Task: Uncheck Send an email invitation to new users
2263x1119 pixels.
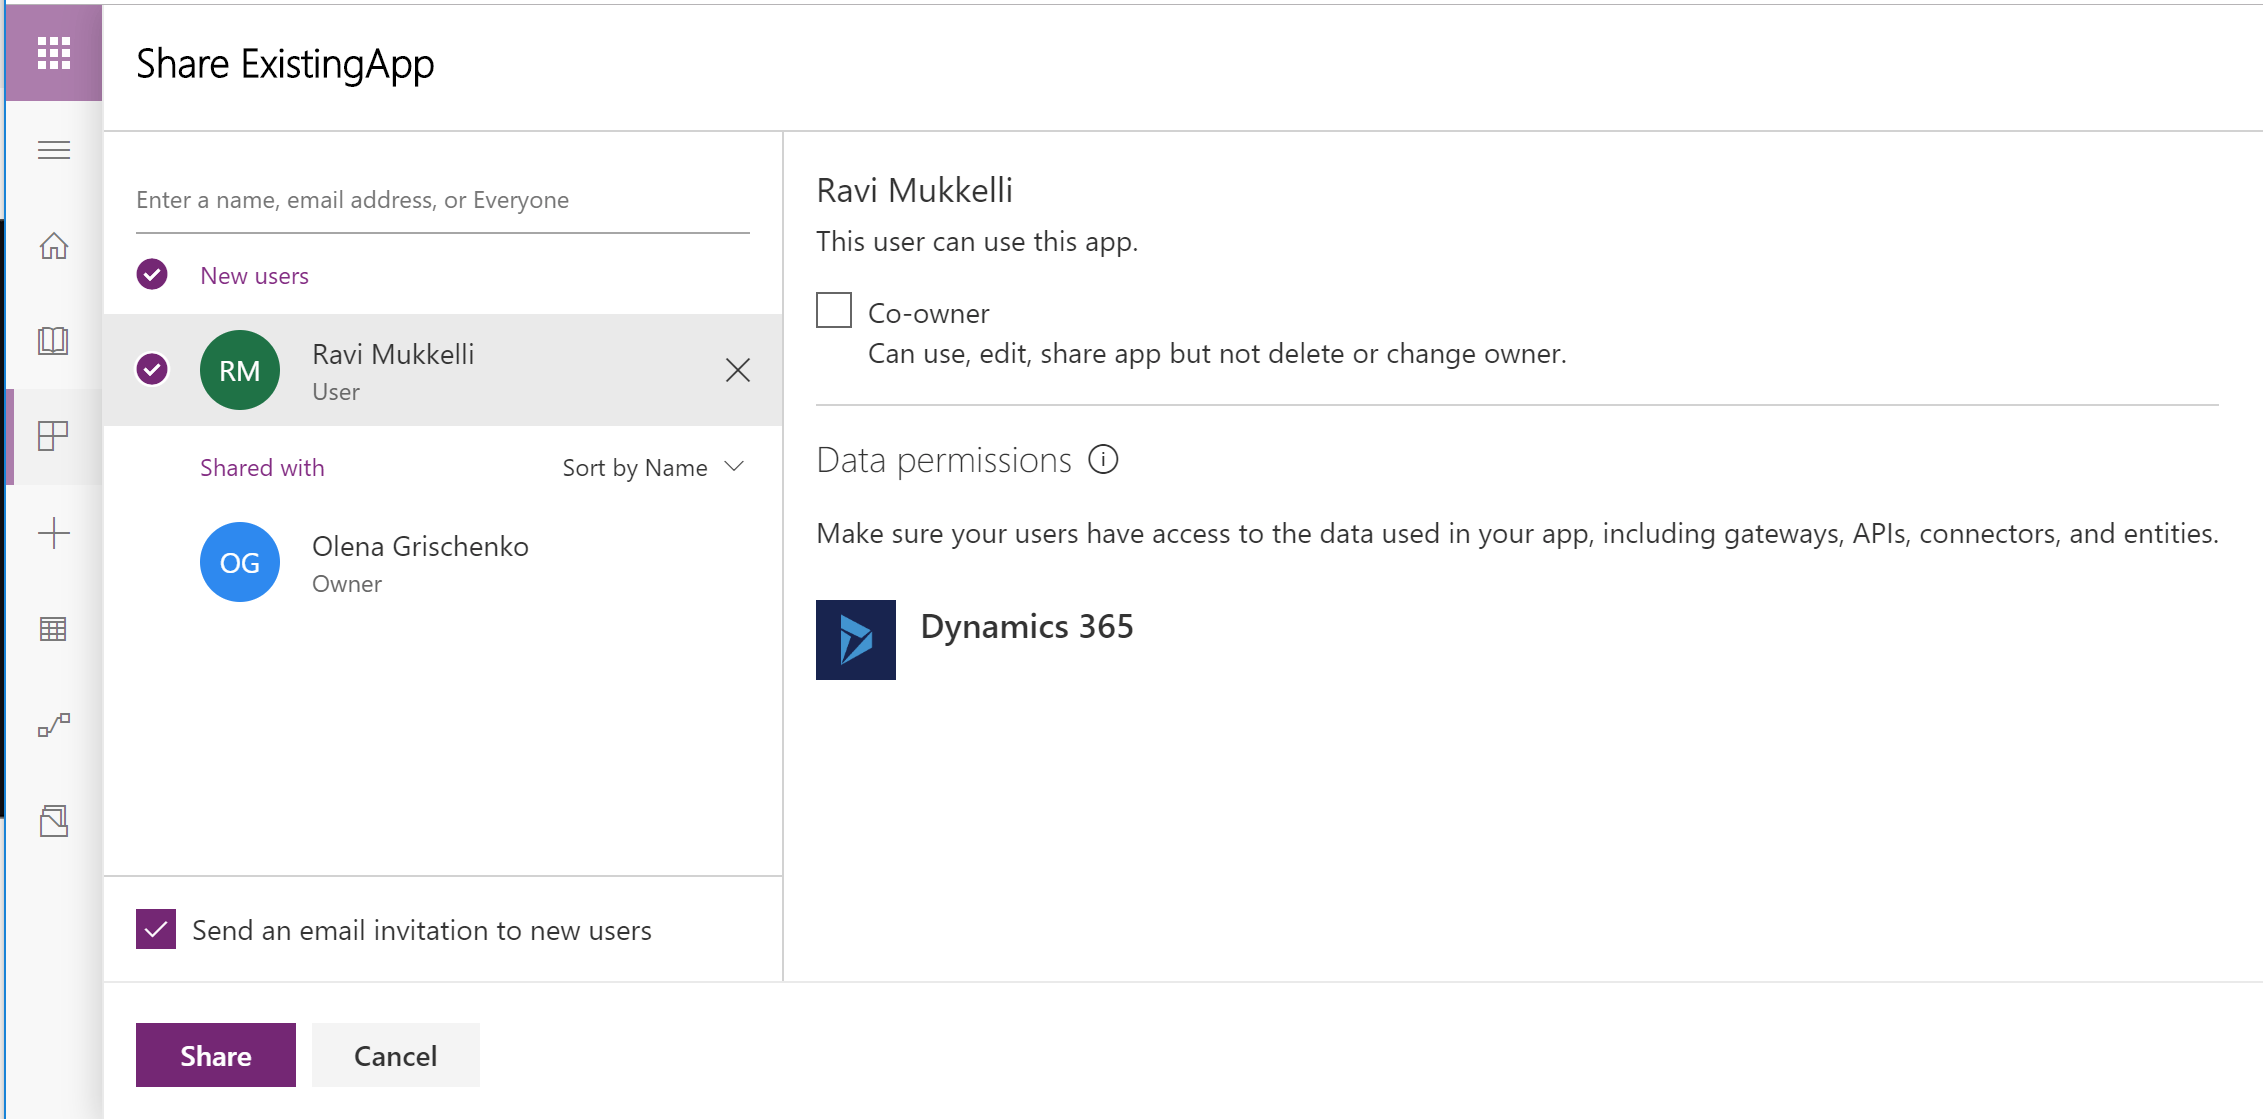Action: pyautogui.click(x=155, y=929)
